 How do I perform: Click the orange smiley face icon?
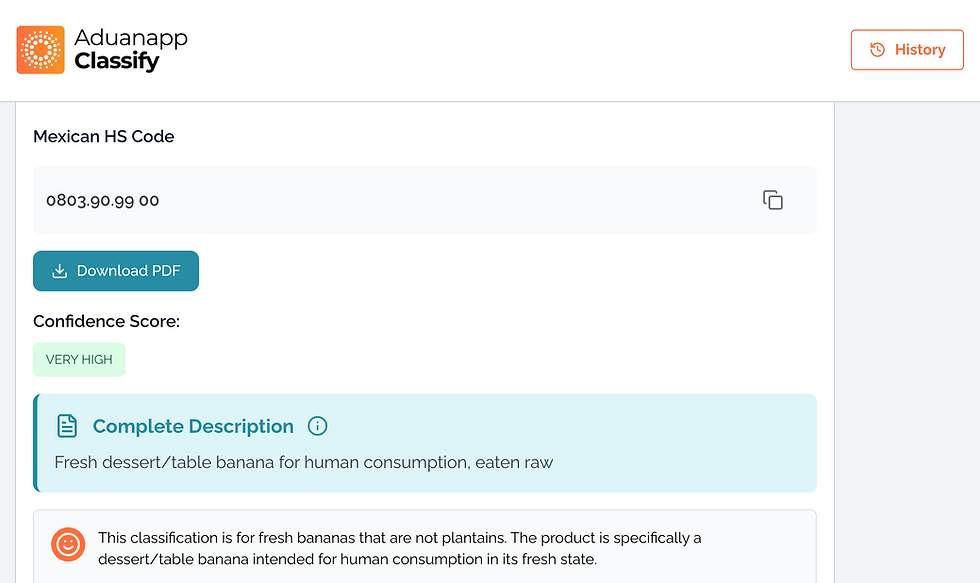coord(68,544)
